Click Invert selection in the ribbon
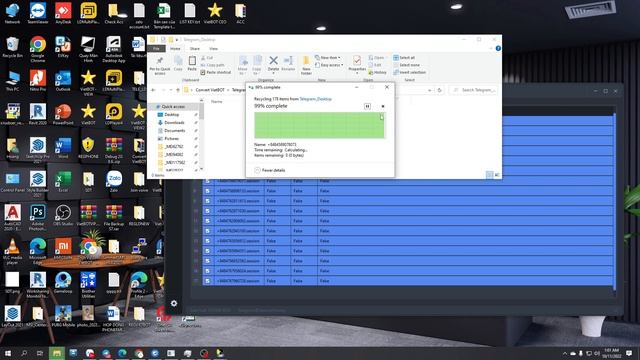Viewport: 640px width, 360px height. click(x=409, y=72)
